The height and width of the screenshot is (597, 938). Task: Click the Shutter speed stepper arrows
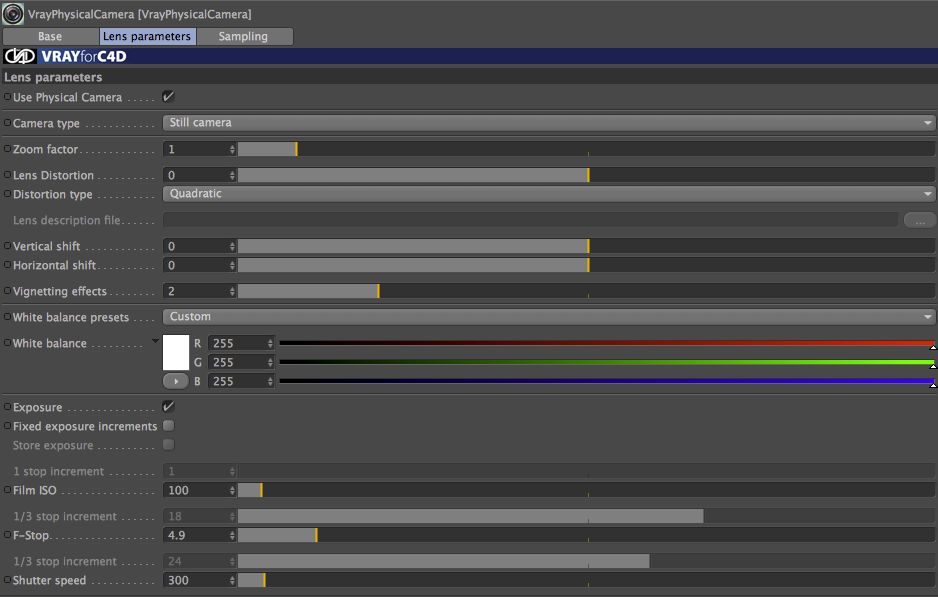232,580
